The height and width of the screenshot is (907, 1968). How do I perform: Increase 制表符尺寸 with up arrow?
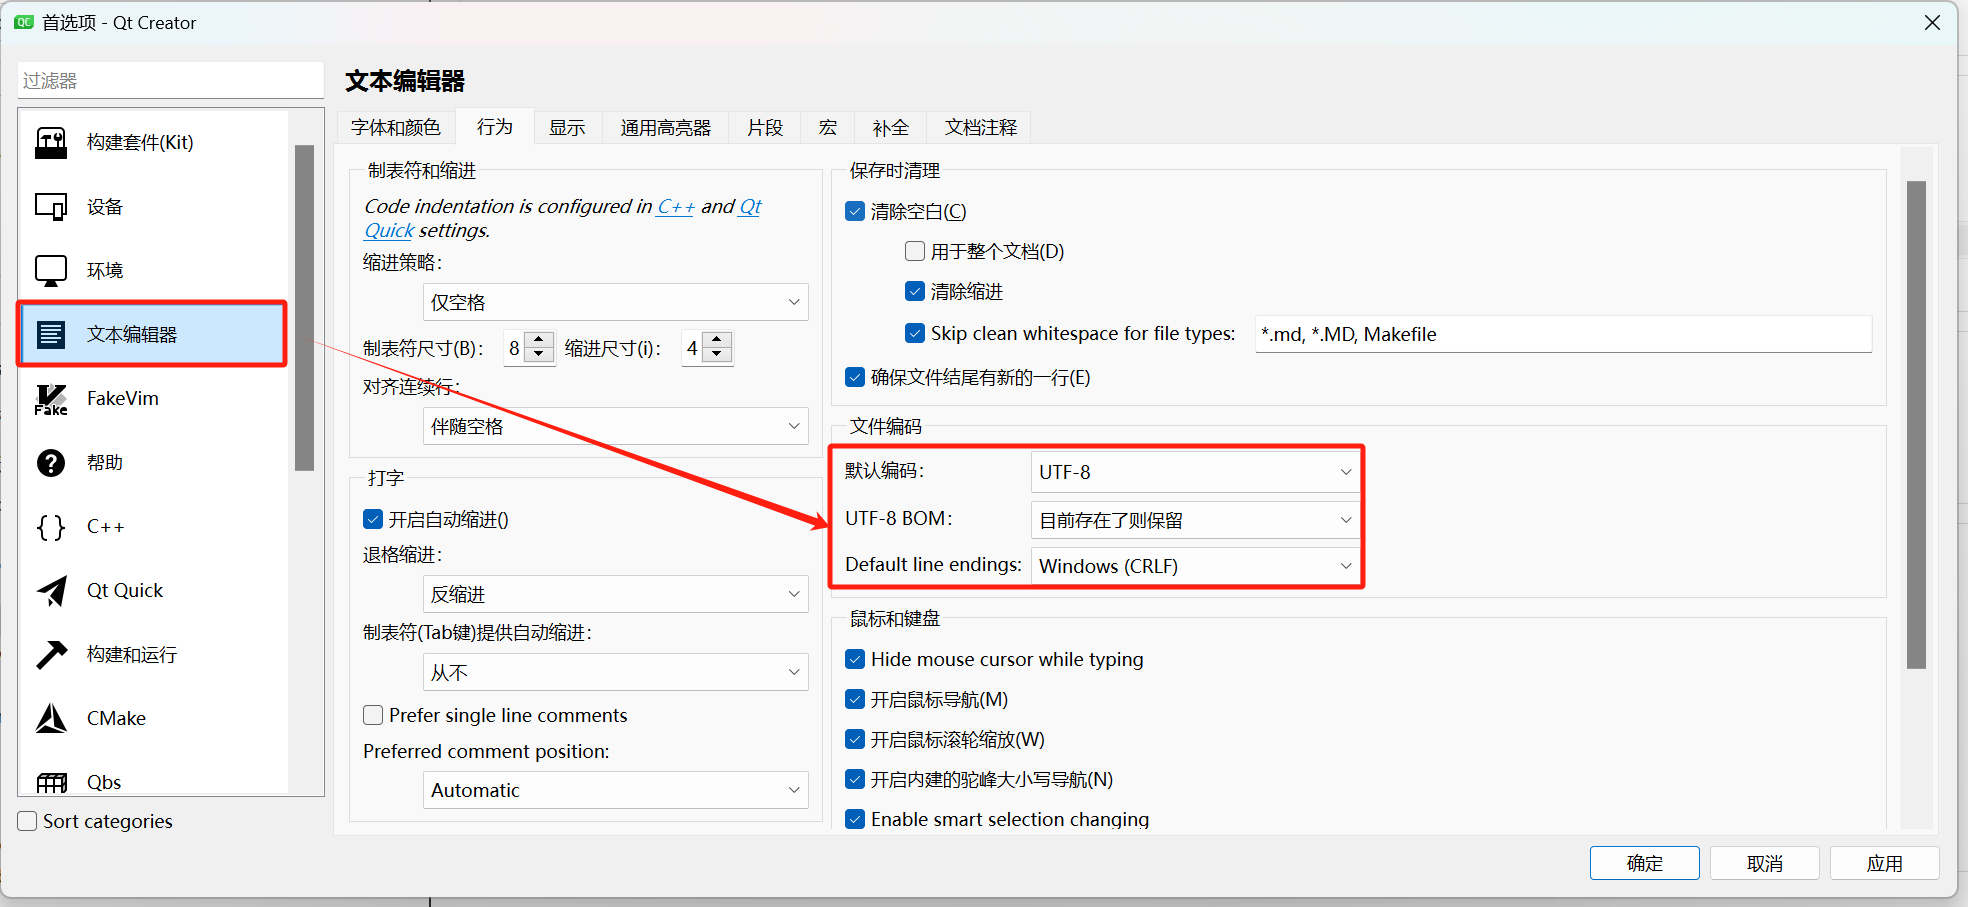[x=539, y=340]
